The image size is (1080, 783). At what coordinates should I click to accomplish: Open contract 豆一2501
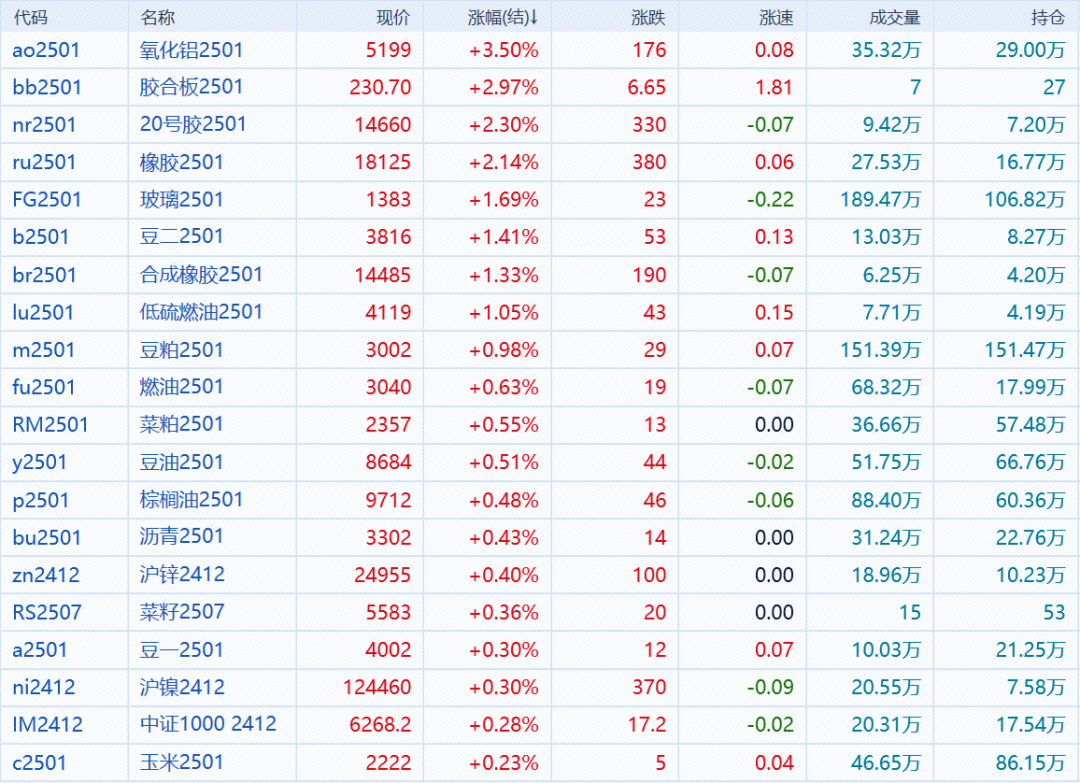182,649
